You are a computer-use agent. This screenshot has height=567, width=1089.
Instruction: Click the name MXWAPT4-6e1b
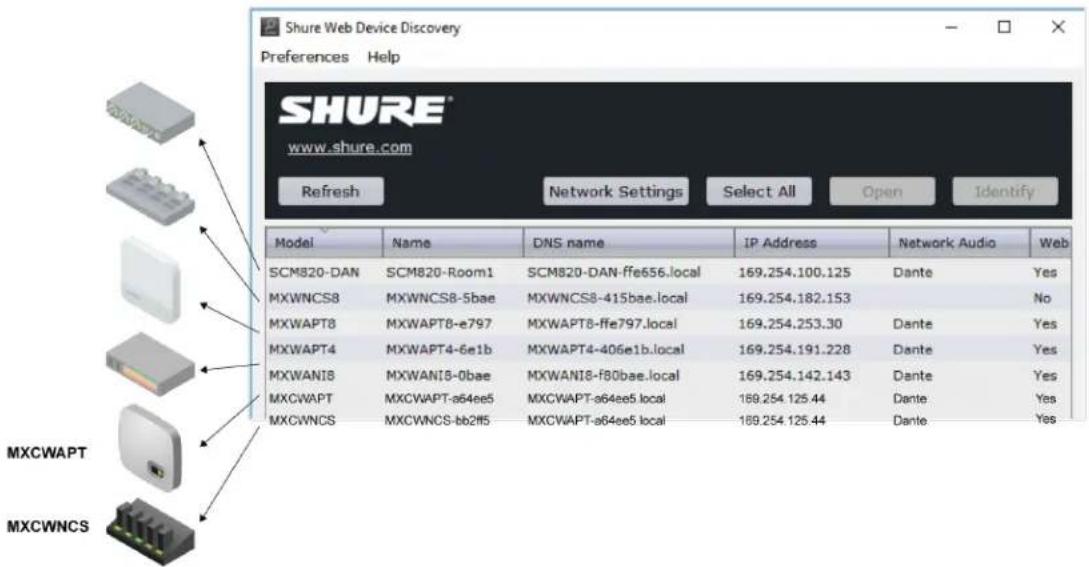(439, 350)
